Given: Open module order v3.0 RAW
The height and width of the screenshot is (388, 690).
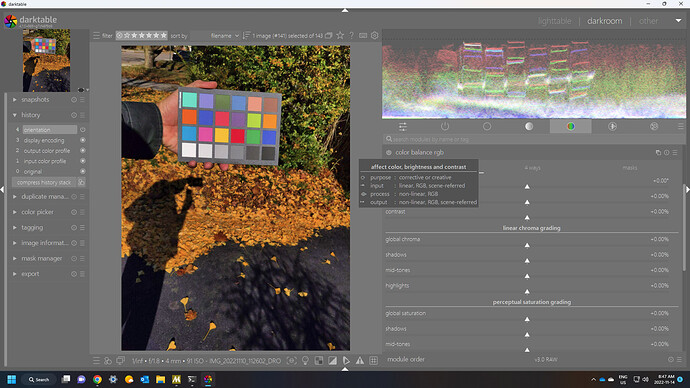Looking at the screenshot, I should click(546, 359).
